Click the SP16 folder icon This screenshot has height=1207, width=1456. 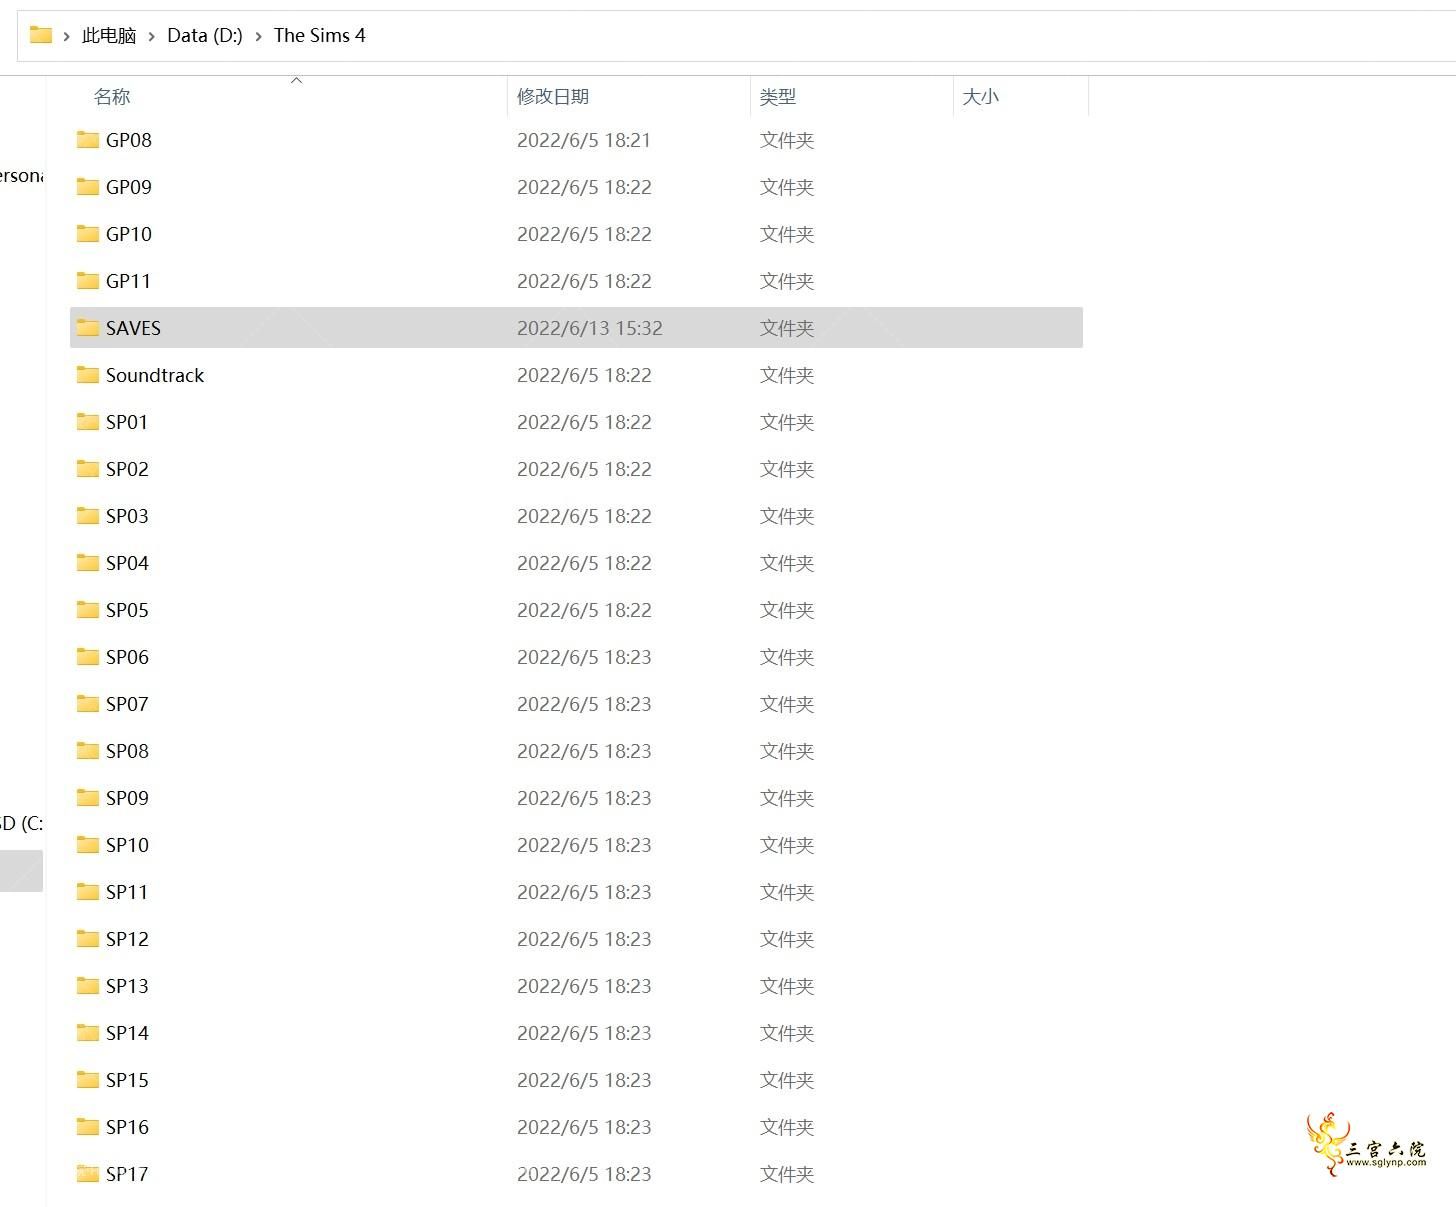88,1127
